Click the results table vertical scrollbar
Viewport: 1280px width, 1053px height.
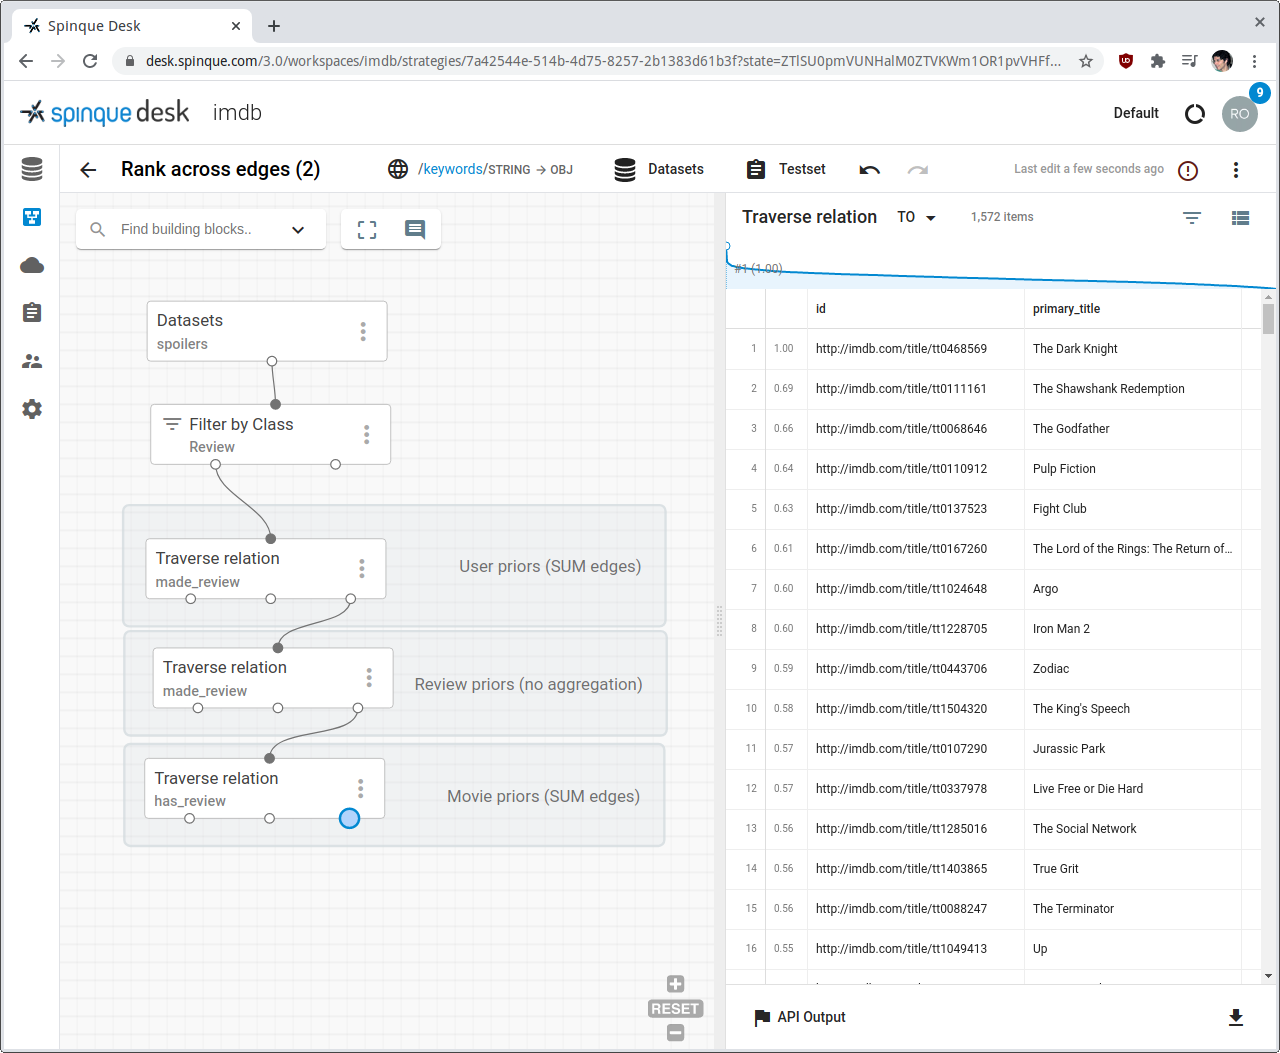[x=1268, y=319]
